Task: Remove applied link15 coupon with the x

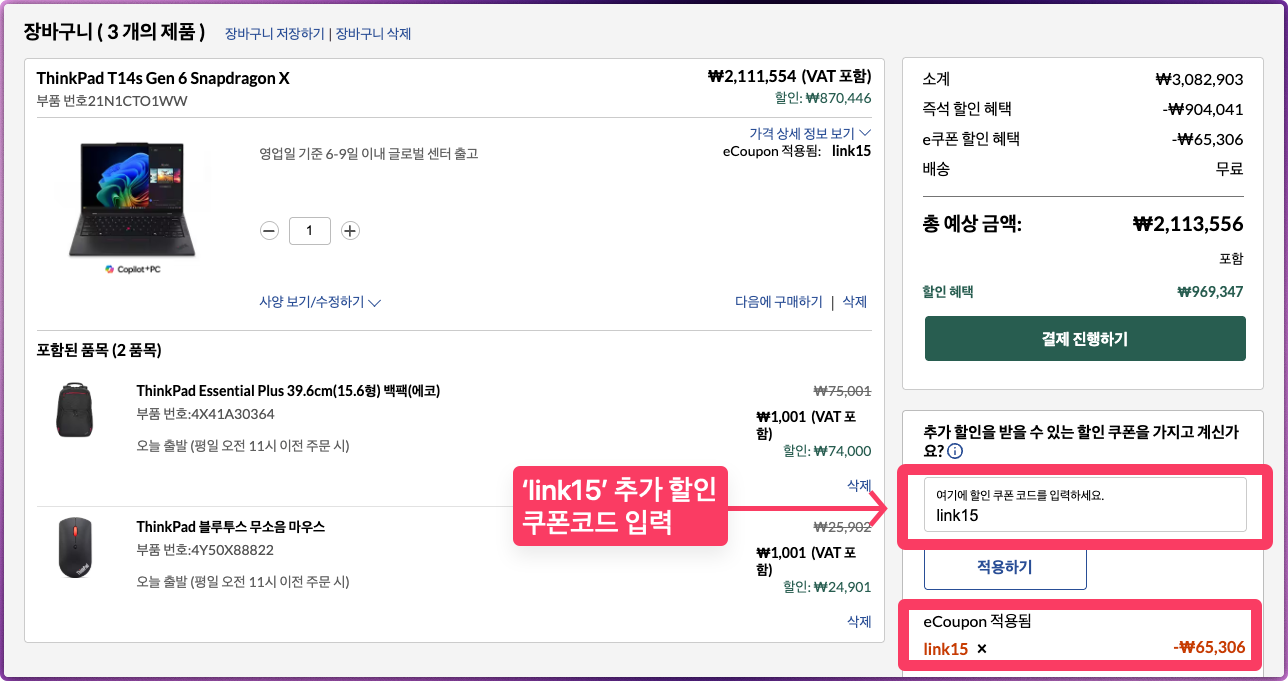Action: click(x=981, y=649)
